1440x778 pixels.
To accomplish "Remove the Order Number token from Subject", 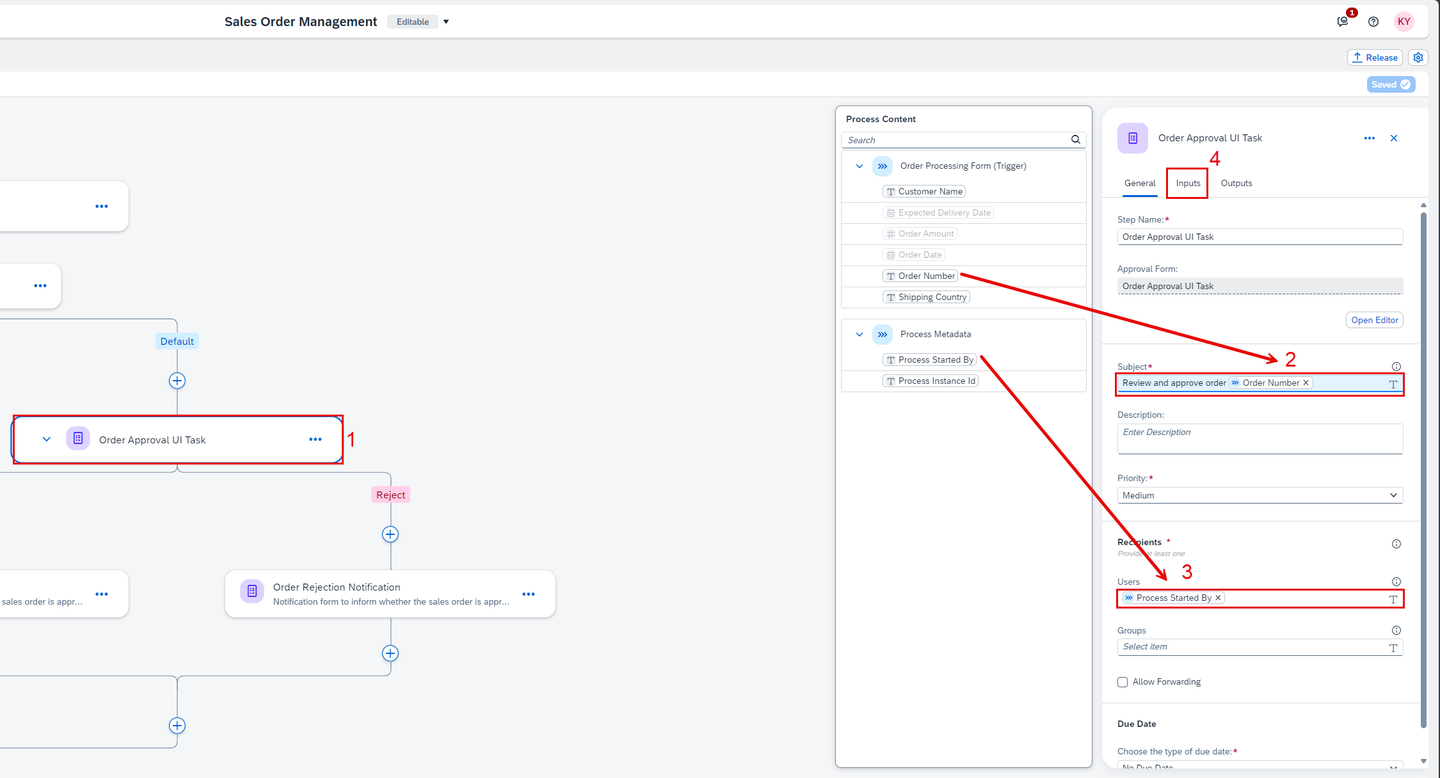I will point(1305,383).
